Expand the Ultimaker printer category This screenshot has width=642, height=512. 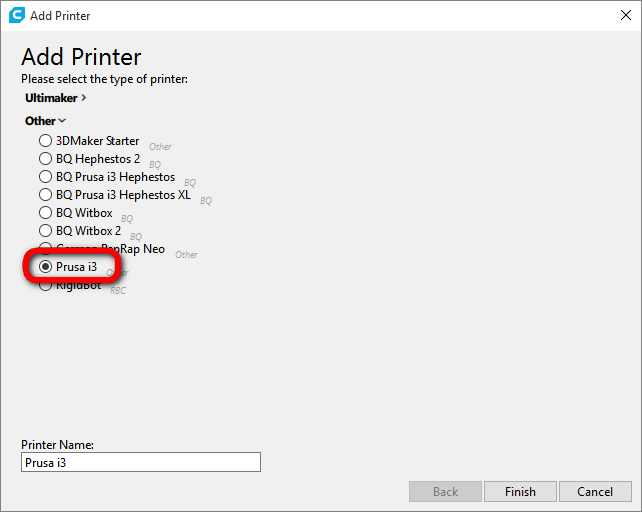point(55,98)
